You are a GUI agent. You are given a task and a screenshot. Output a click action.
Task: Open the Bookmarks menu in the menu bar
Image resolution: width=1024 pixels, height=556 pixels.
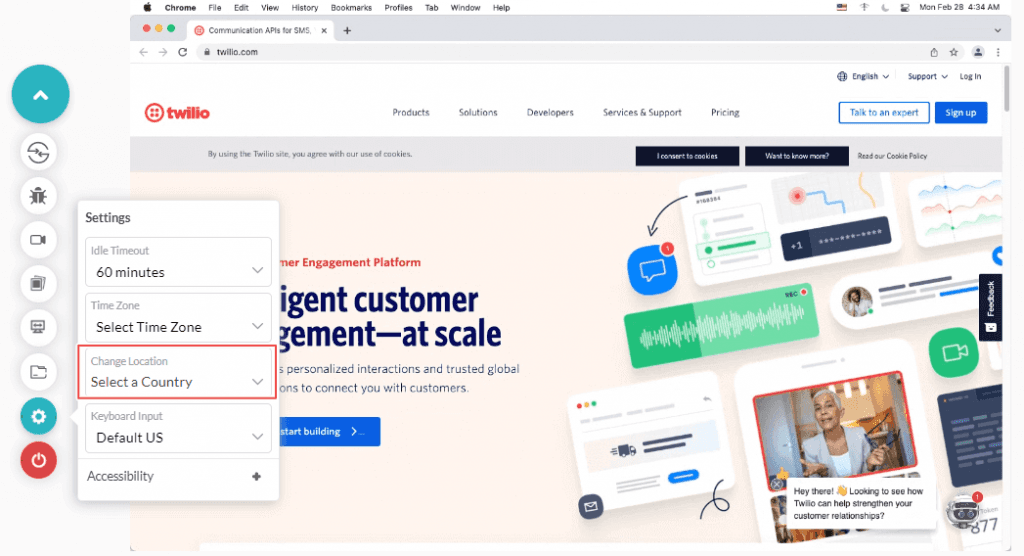click(350, 7)
